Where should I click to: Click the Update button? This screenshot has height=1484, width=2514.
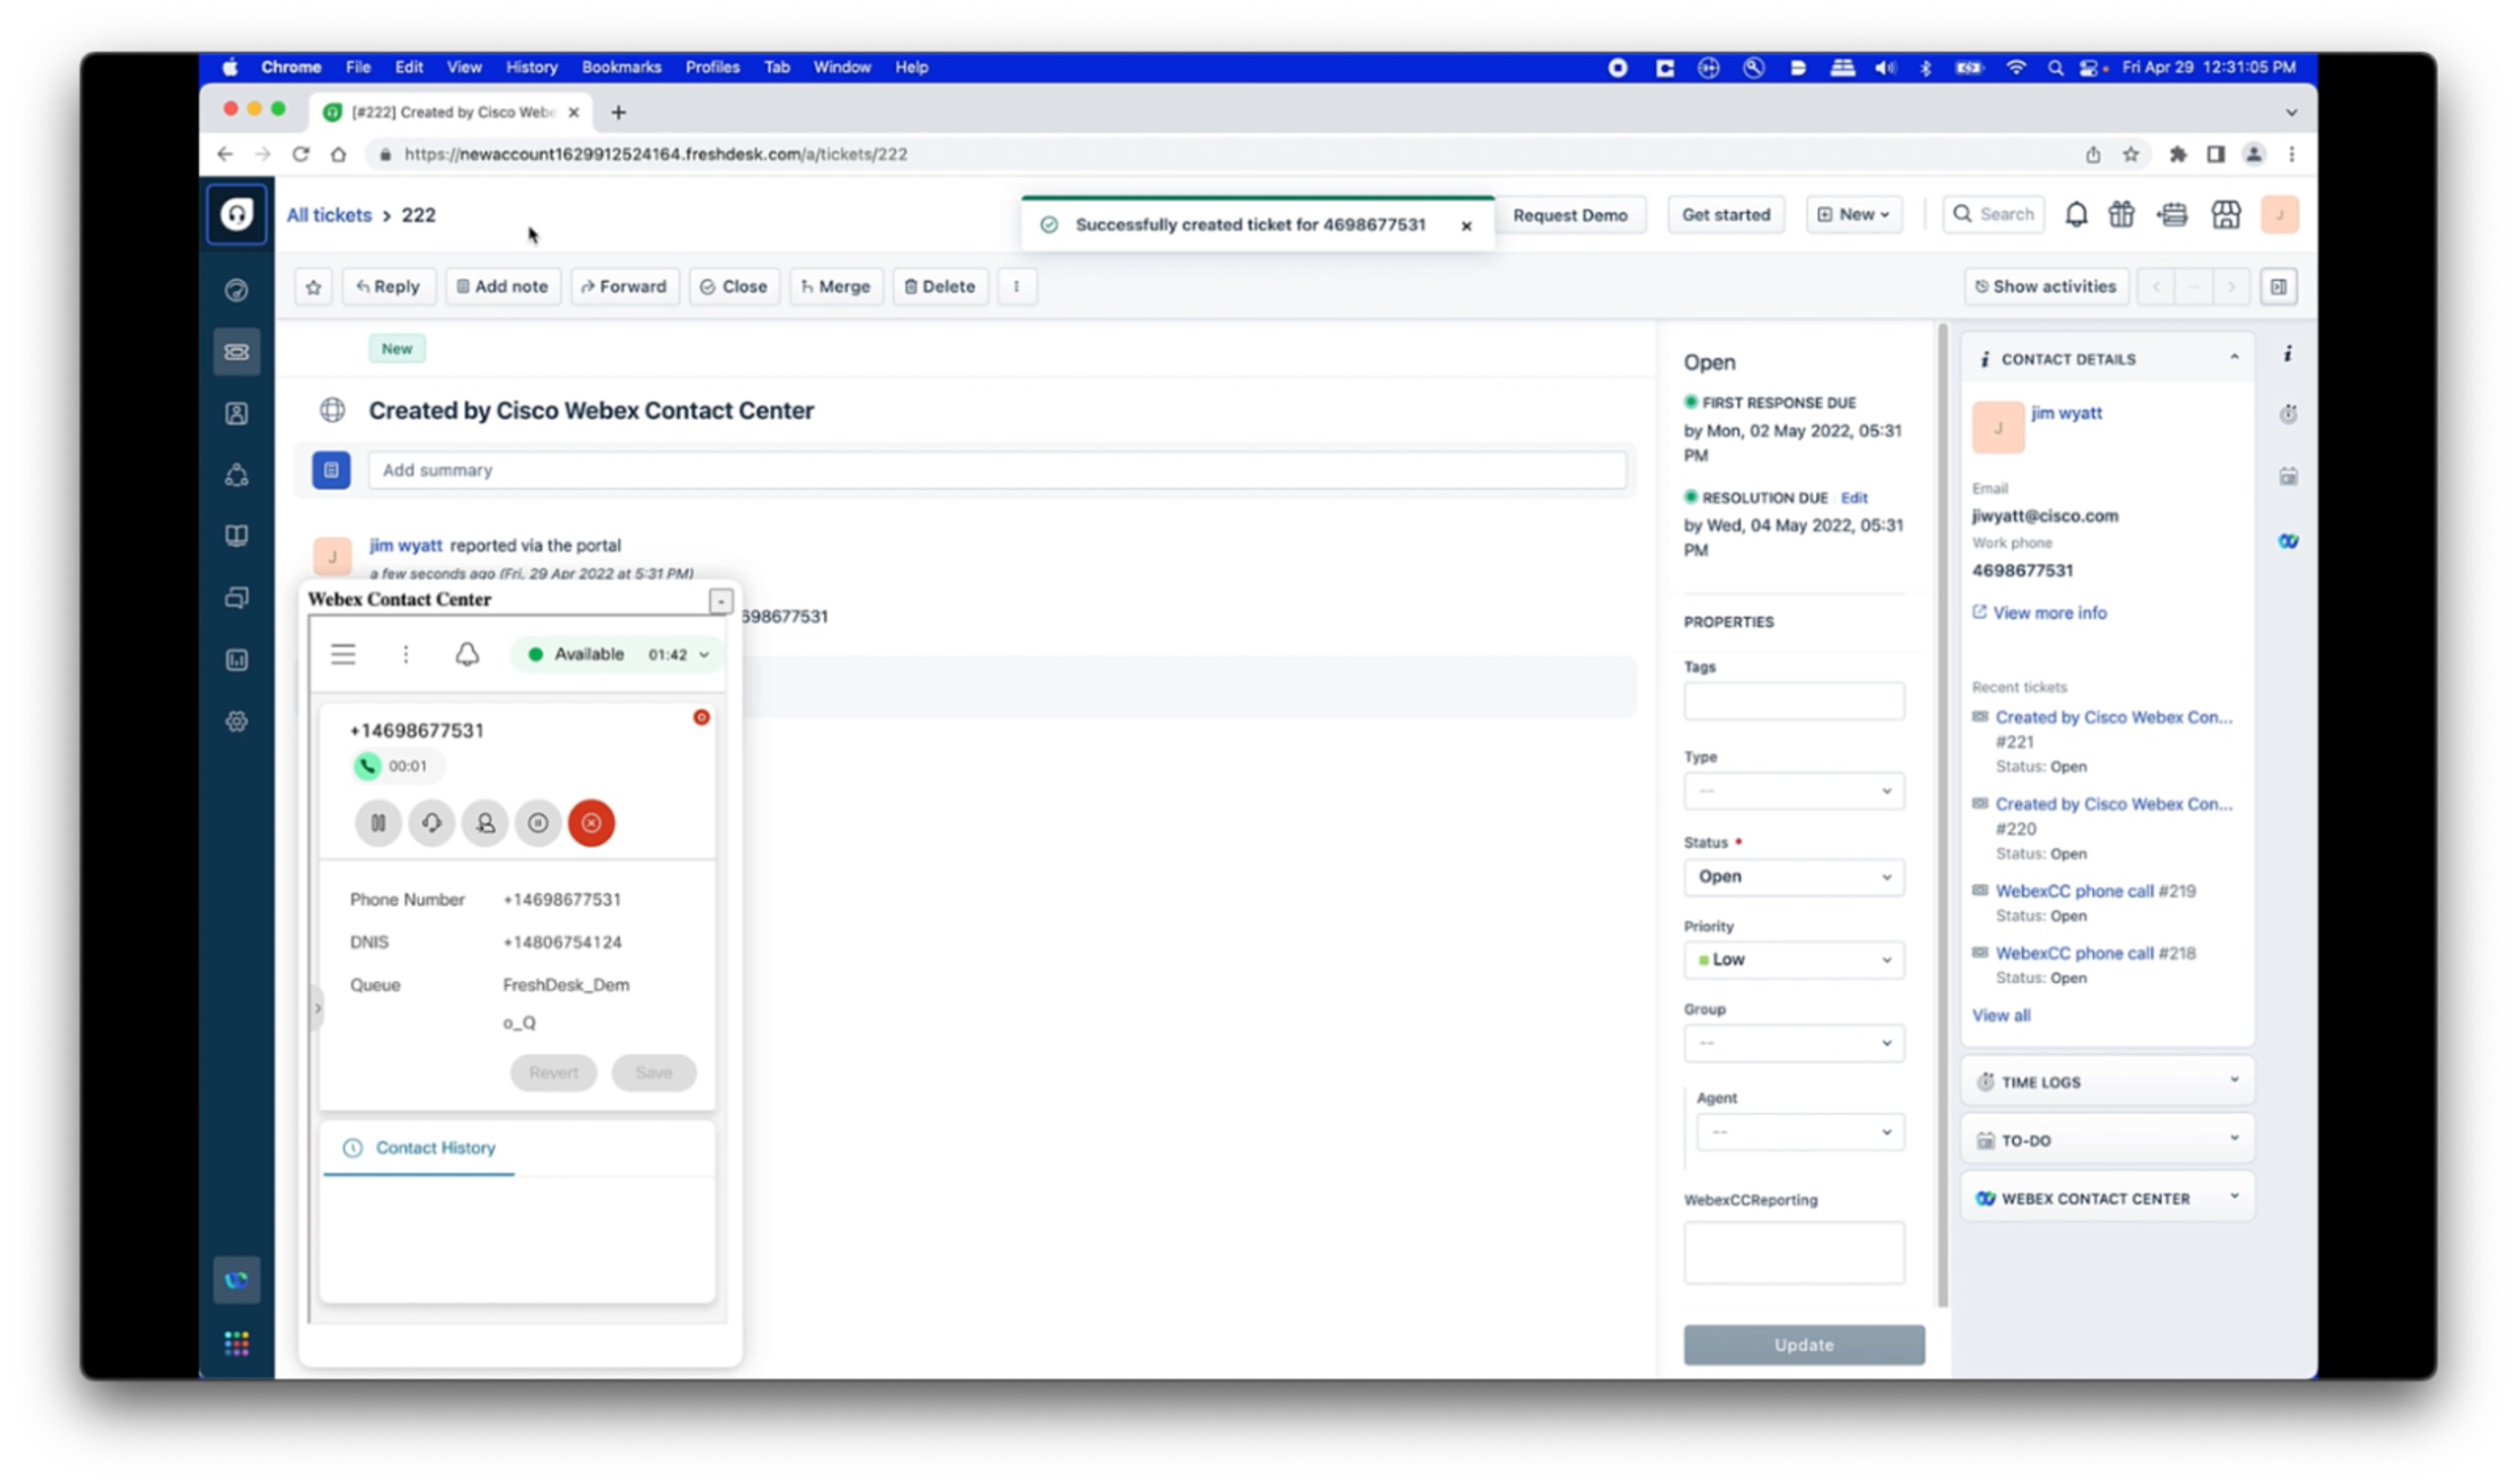point(1804,1345)
